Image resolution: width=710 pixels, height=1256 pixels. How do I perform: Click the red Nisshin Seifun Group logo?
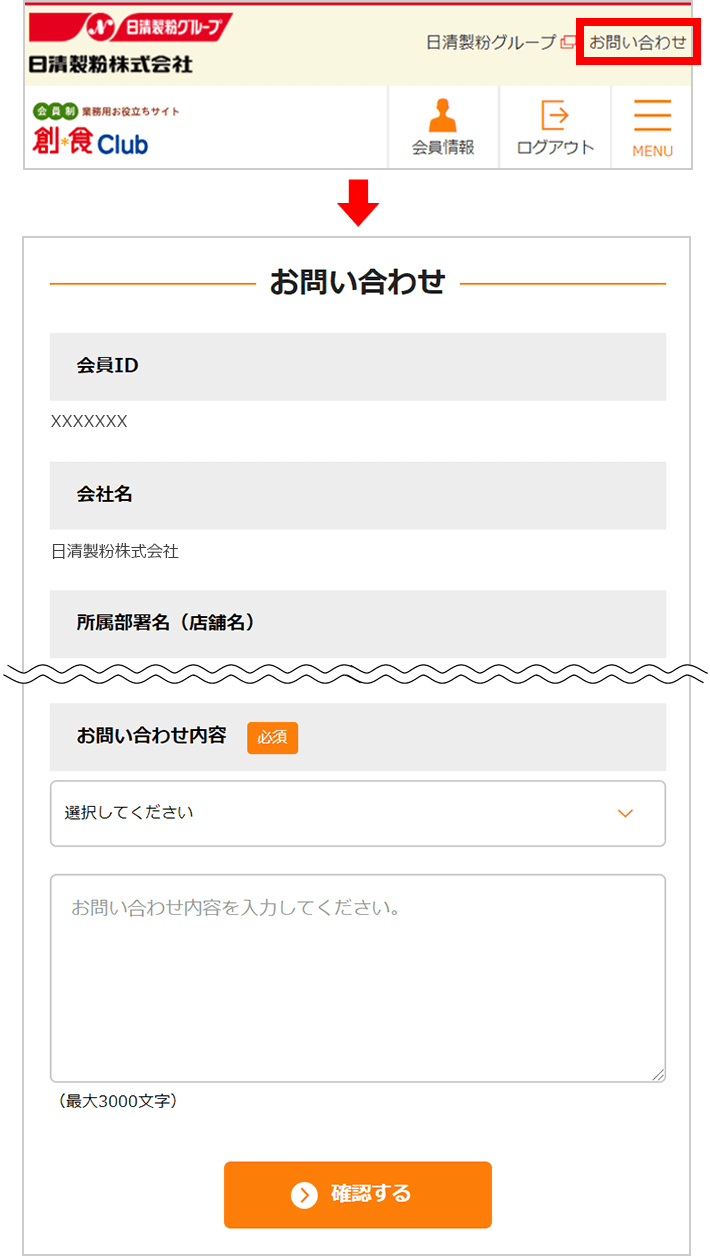[130, 27]
